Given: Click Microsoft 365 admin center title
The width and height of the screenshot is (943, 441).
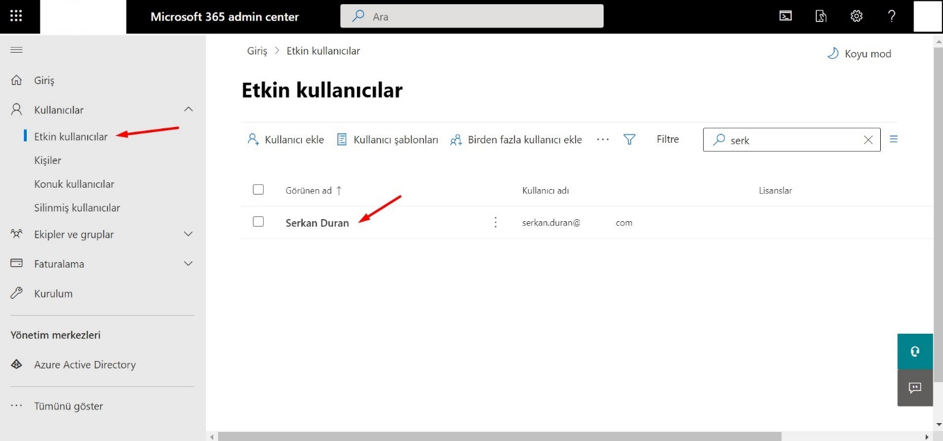Looking at the screenshot, I should click(224, 16).
